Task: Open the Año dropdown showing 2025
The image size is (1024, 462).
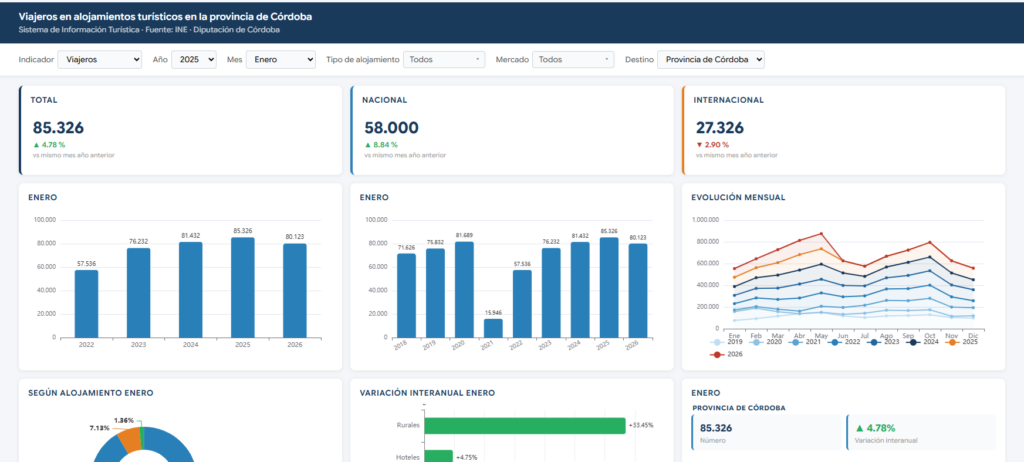Action: (194, 59)
